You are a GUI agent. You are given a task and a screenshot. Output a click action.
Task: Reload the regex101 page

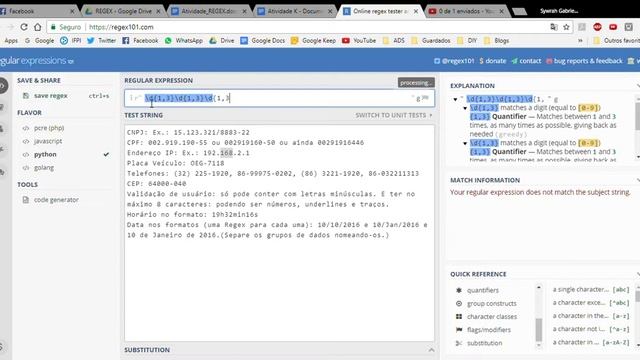(x=24, y=27)
